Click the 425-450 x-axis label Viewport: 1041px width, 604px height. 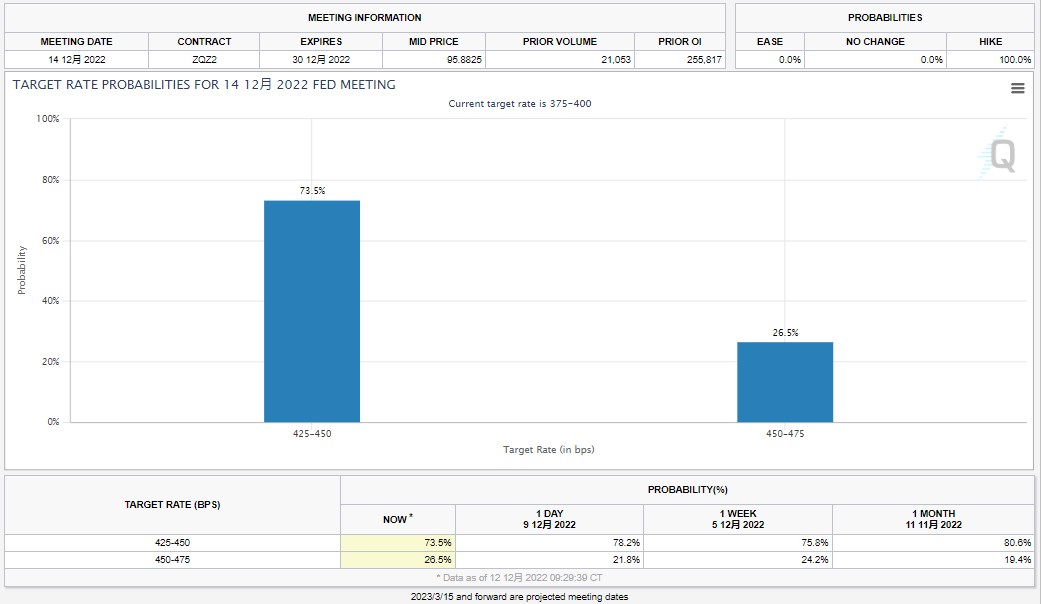coord(312,433)
